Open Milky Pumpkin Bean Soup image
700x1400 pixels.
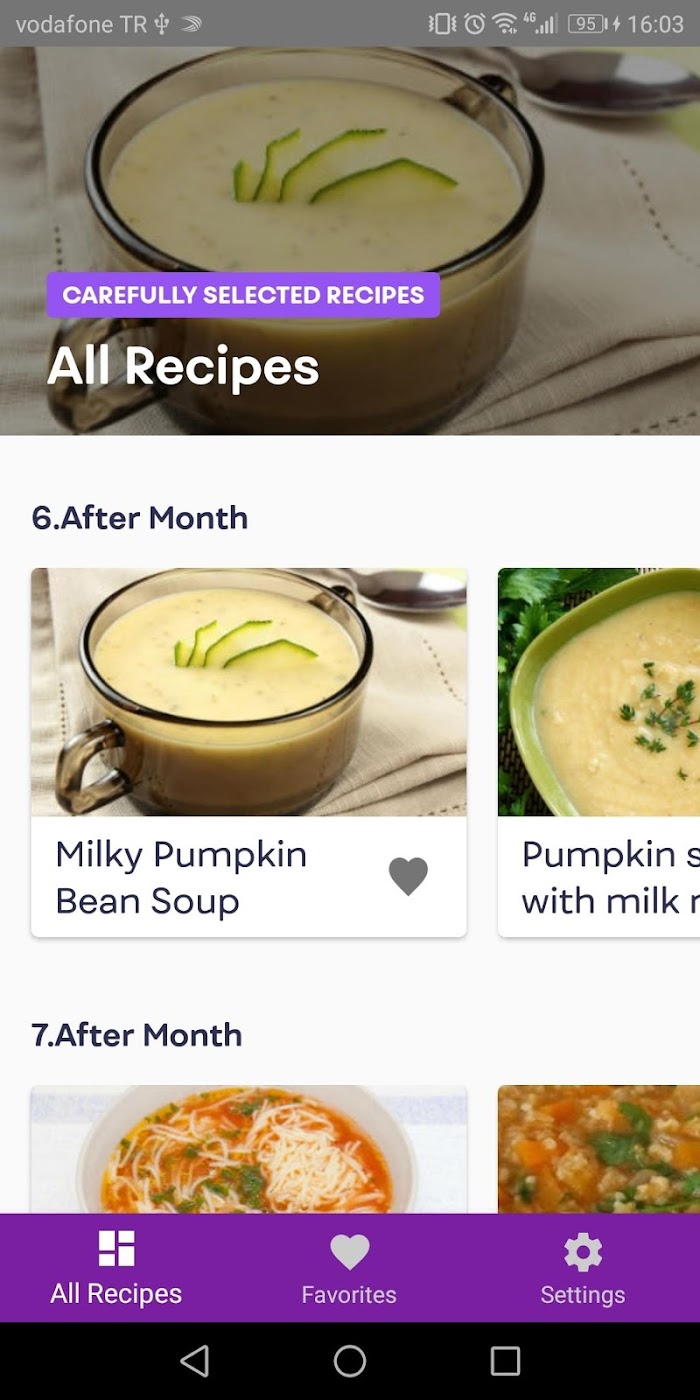(249, 692)
